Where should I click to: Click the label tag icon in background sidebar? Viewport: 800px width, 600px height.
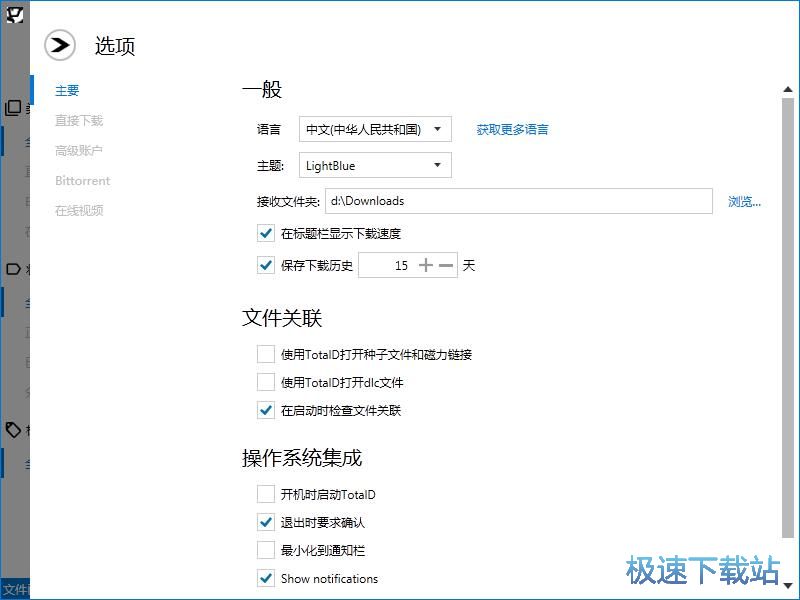(x=13, y=269)
